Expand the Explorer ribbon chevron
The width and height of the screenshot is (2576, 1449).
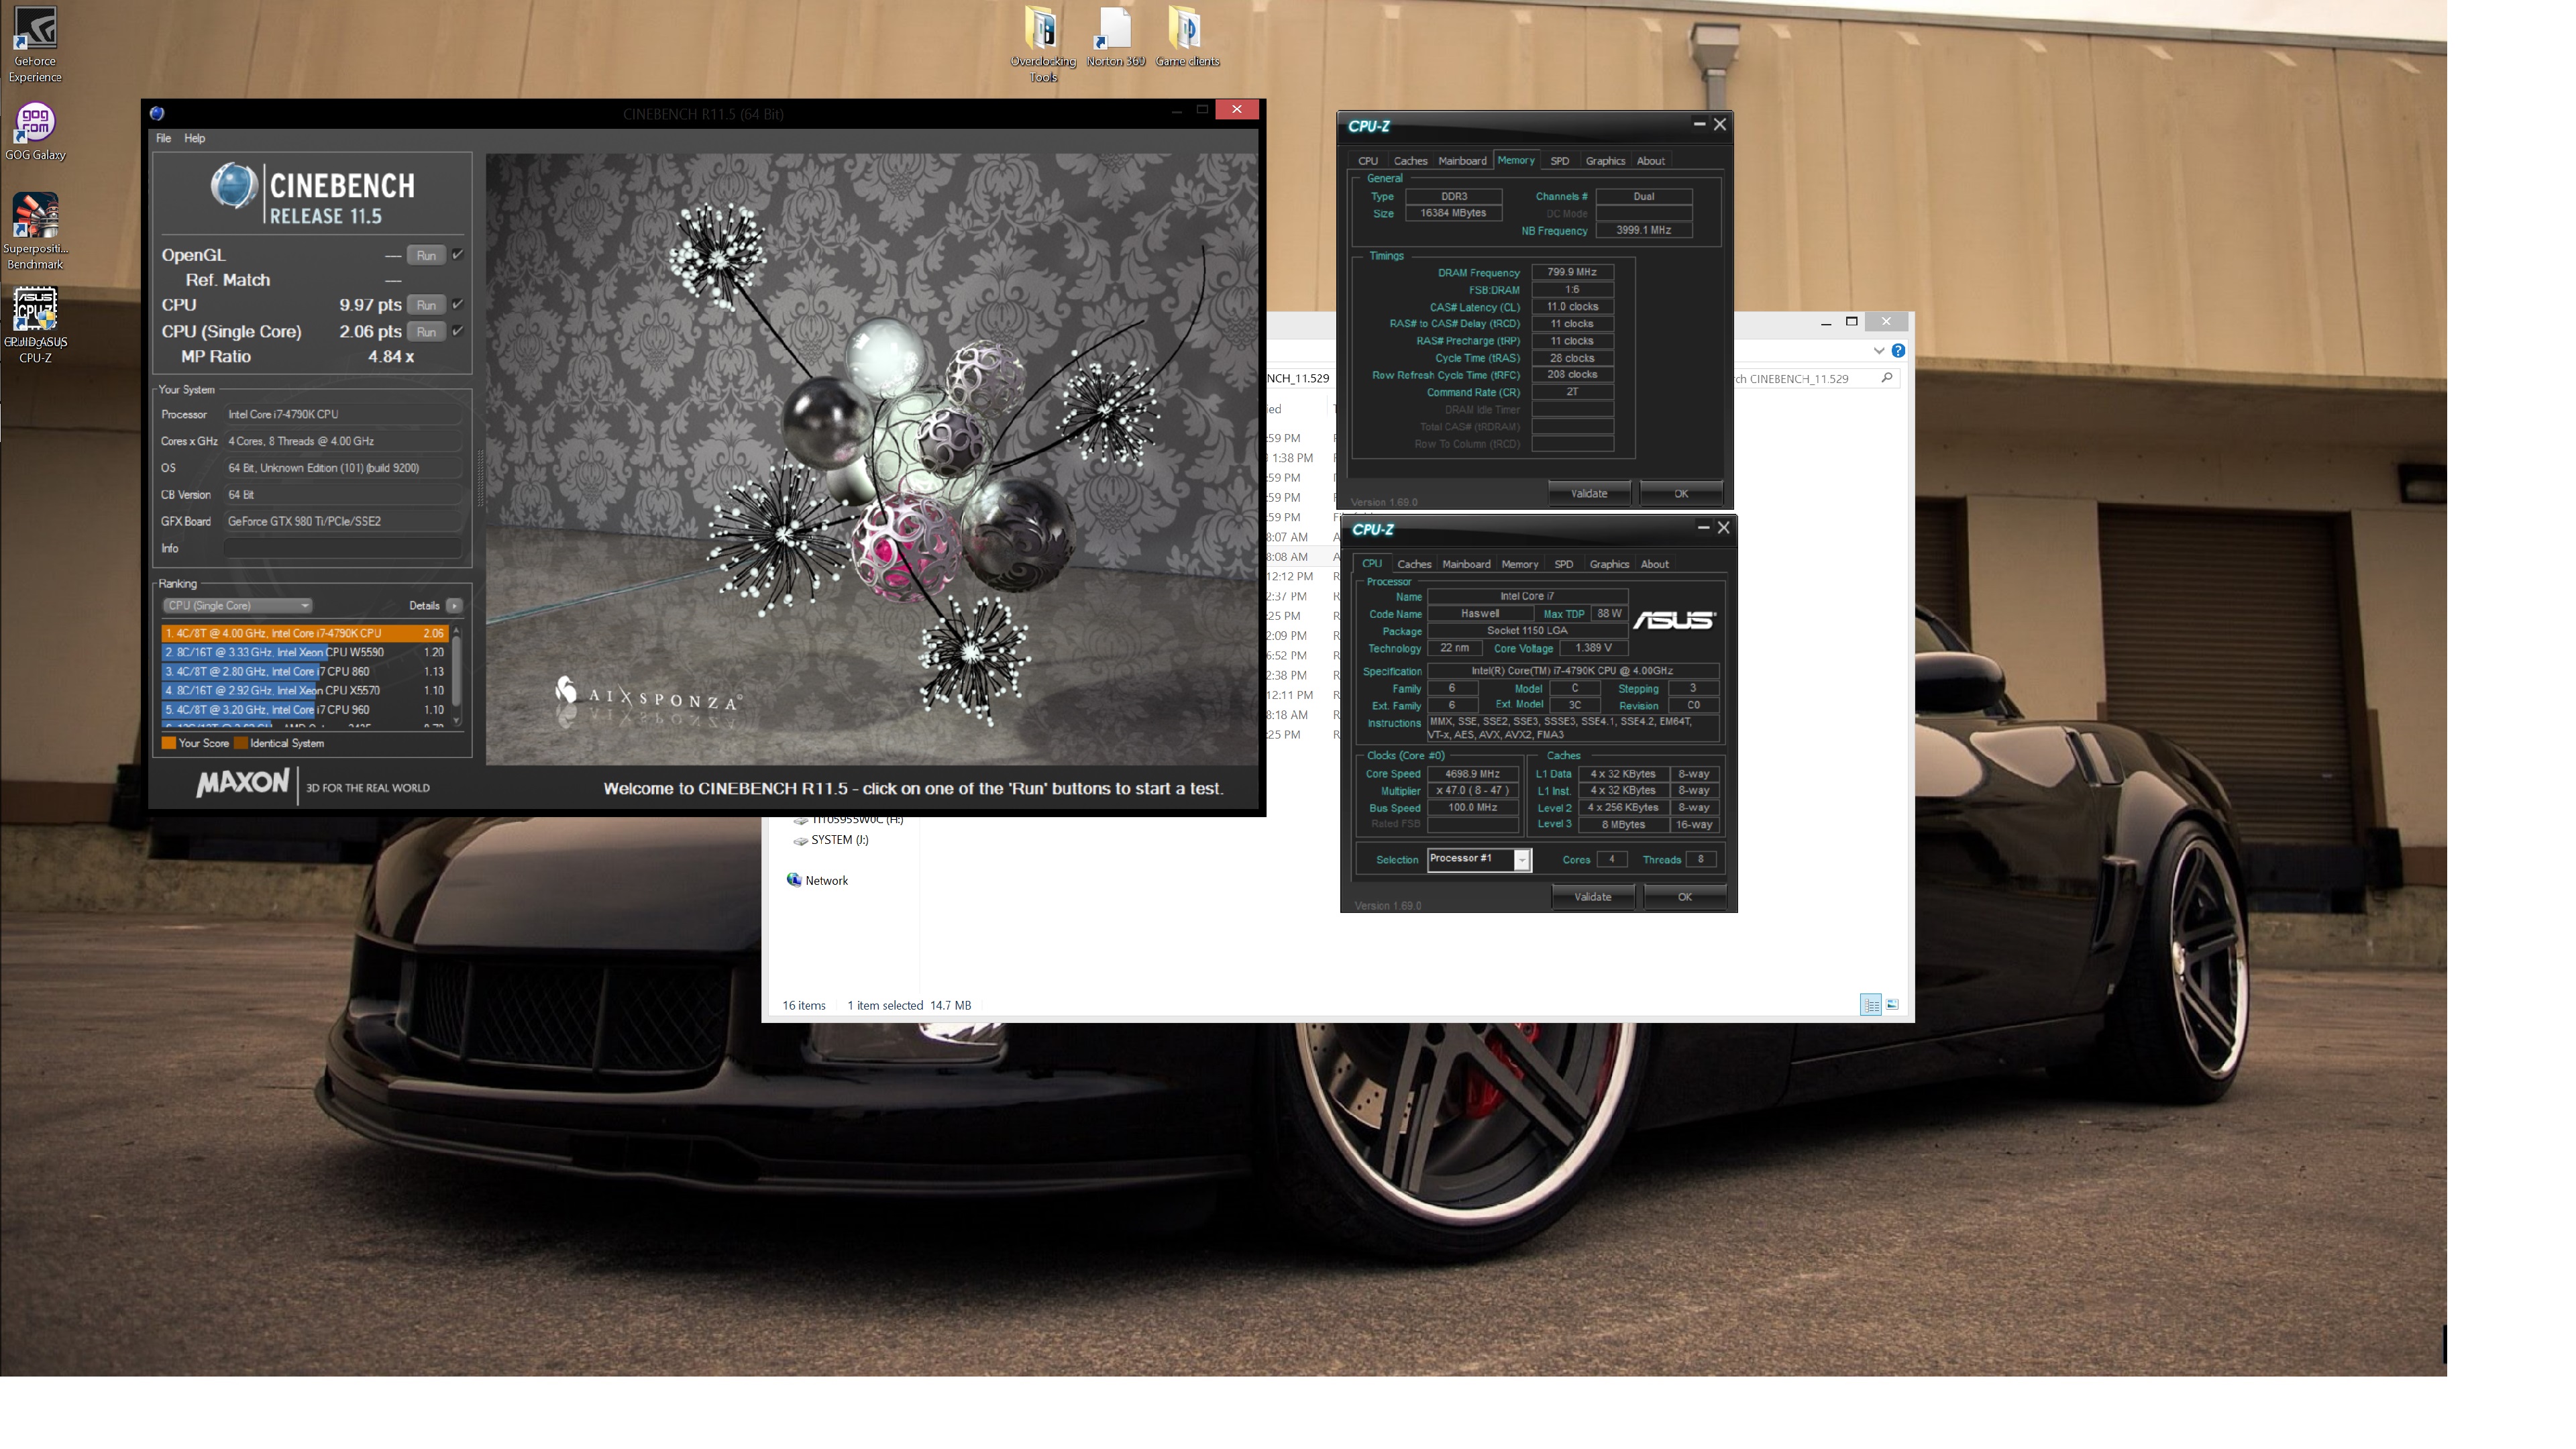pyautogui.click(x=1878, y=350)
